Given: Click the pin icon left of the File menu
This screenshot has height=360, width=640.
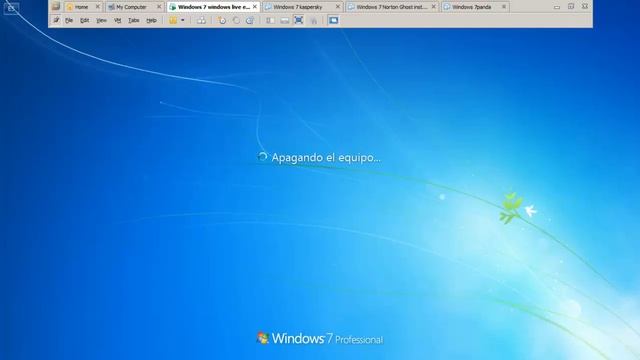Looking at the screenshot, I should point(56,20).
